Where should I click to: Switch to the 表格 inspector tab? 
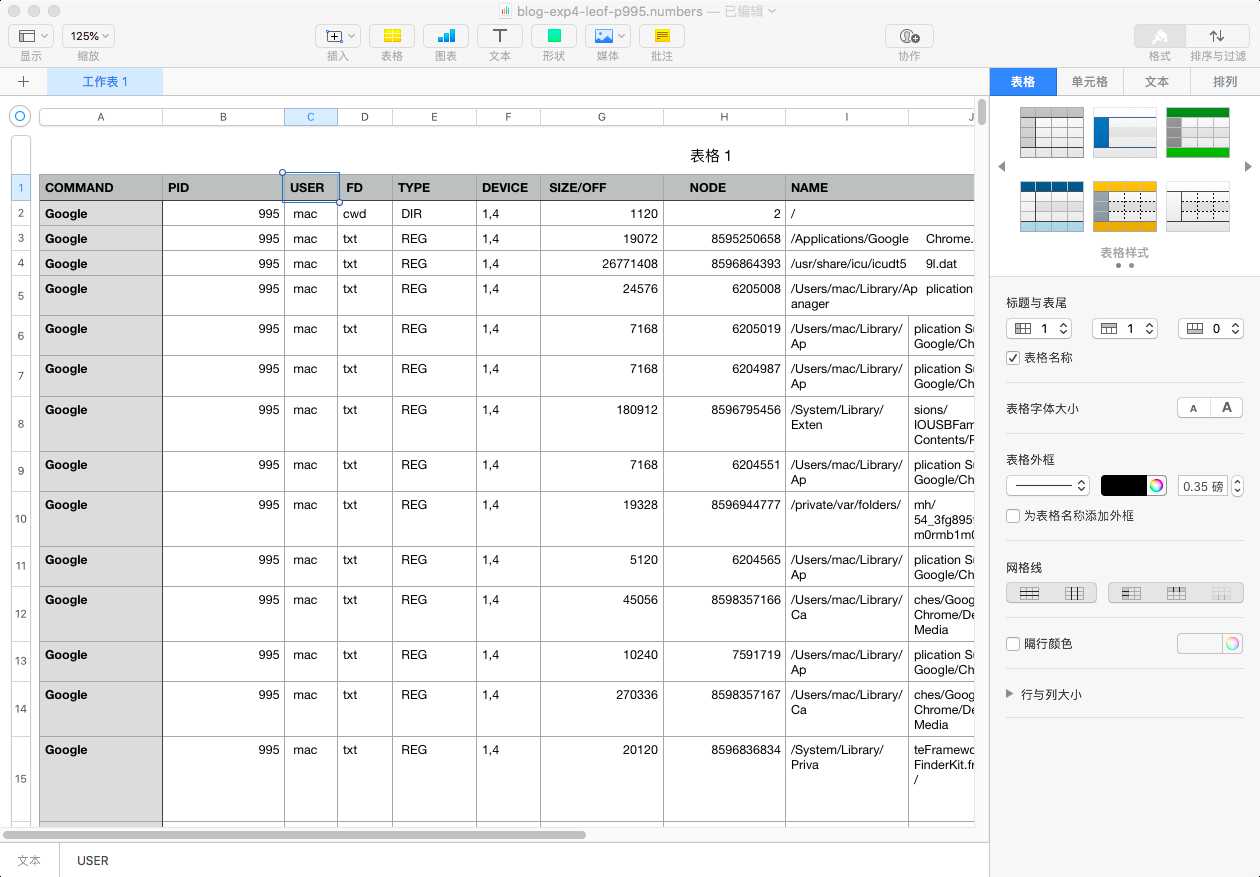1023,82
